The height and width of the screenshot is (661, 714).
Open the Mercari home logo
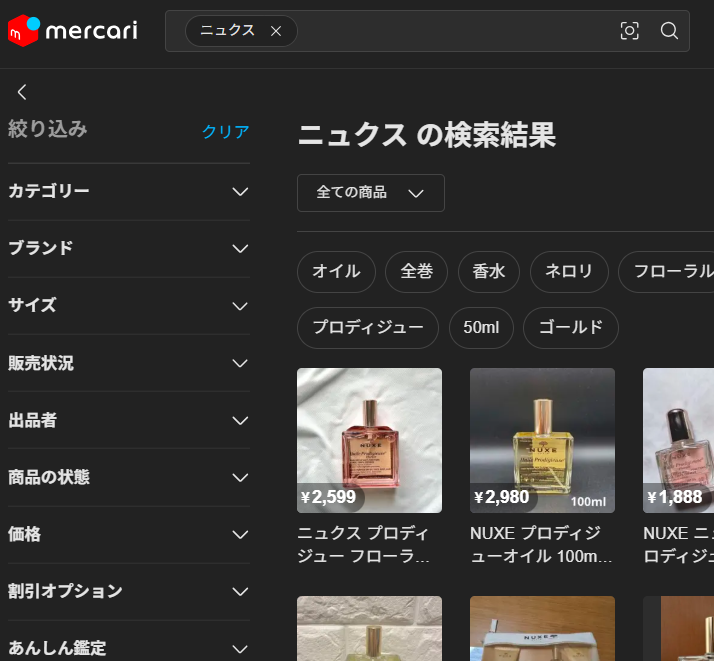point(73,31)
